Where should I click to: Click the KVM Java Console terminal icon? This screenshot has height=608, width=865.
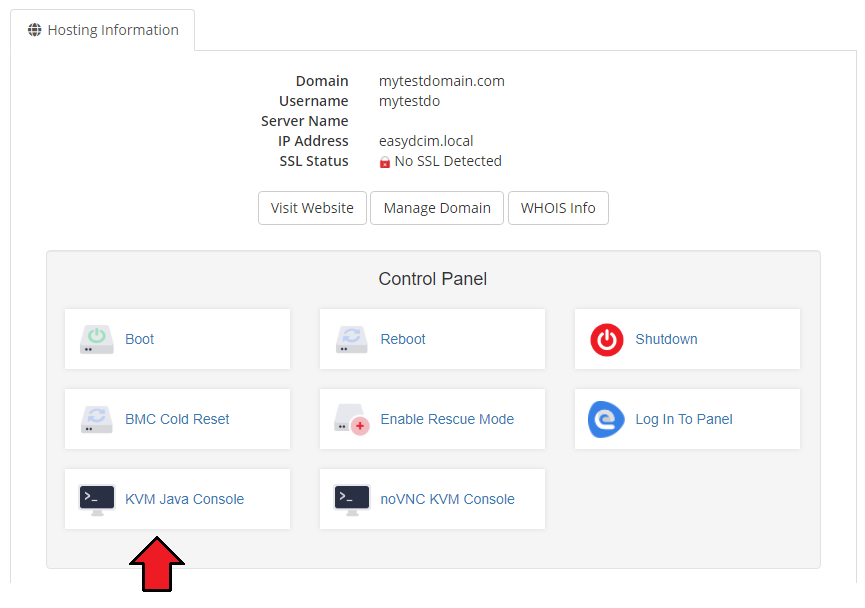(x=97, y=500)
